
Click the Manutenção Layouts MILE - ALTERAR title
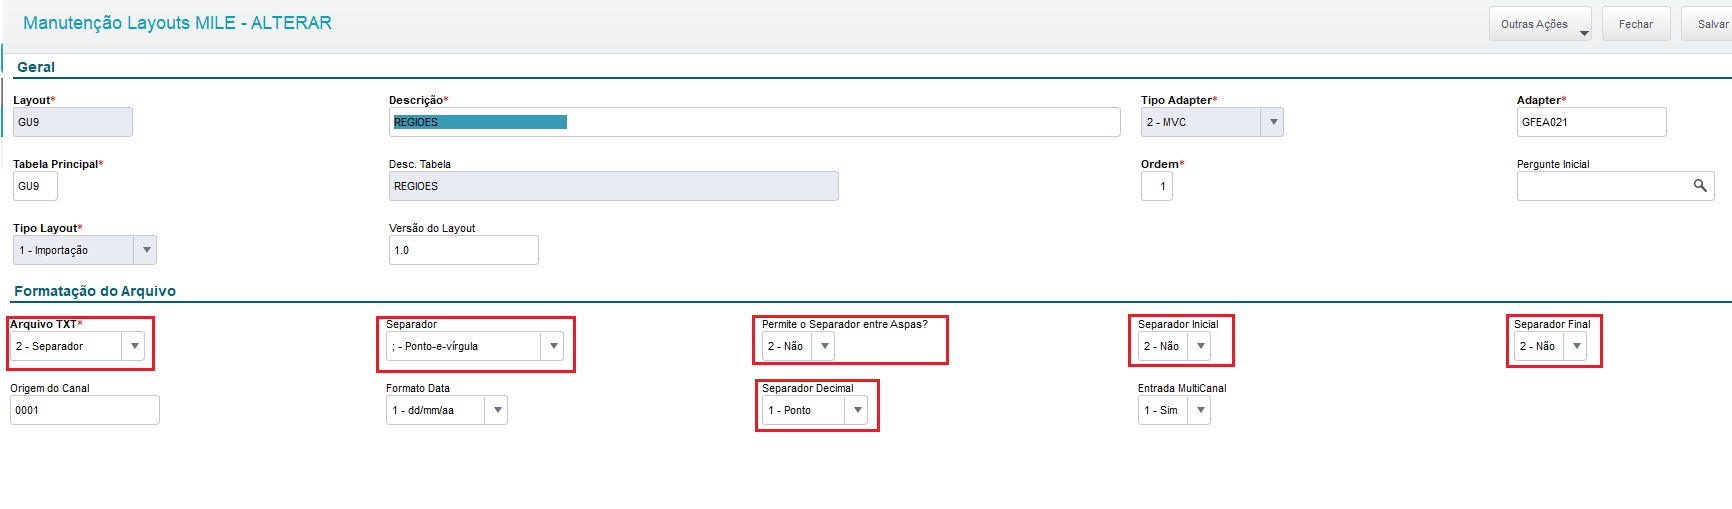(177, 23)
